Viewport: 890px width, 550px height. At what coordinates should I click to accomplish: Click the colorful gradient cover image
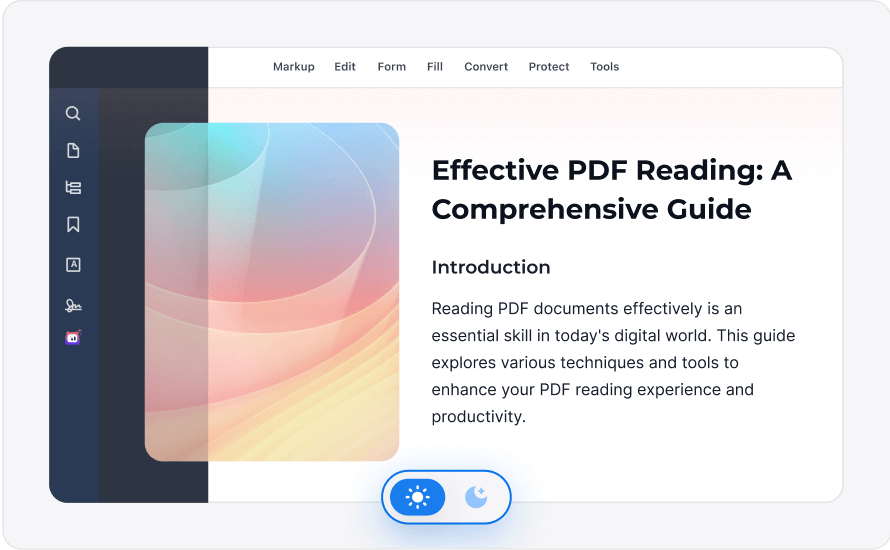[272, 292]
